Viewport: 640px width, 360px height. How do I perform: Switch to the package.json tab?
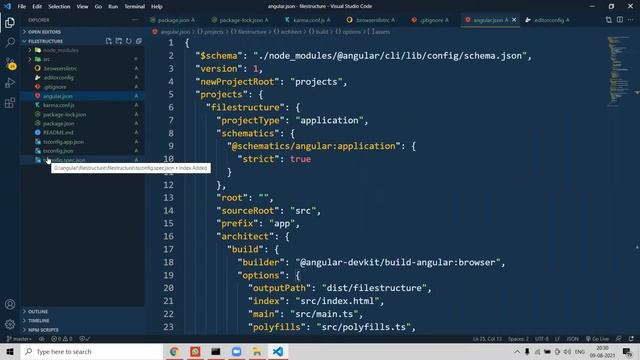pyautogui.click(x=173, y=20)
